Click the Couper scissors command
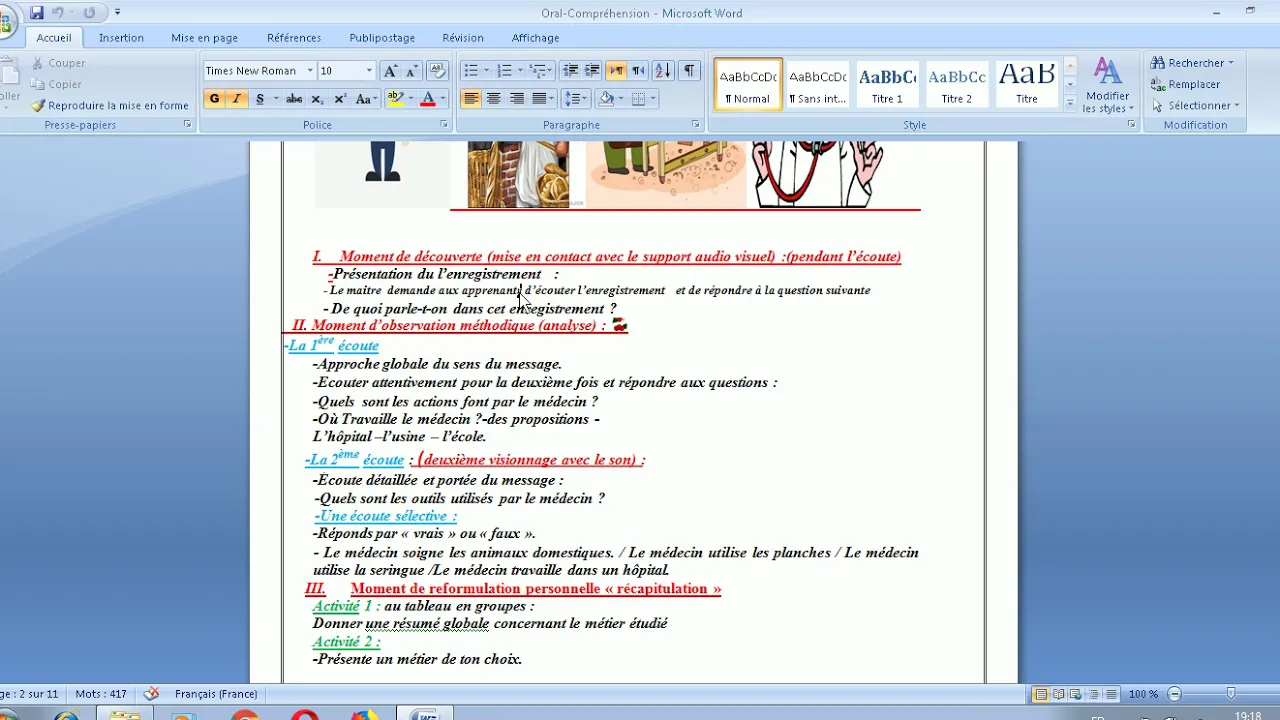This screenshot has height=720, width=1280. pyautogui.click(x=58, y=63)
